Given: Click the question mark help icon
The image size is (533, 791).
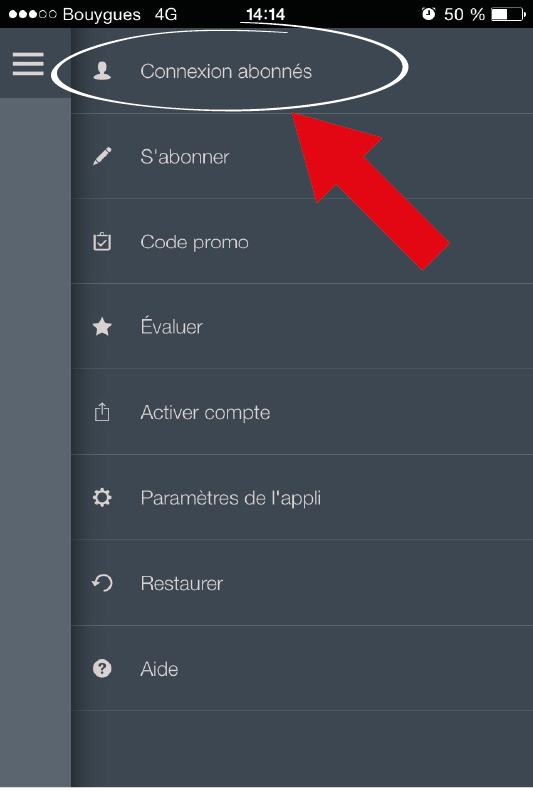Looking at the screenshot, I should (x=102, y=669).
